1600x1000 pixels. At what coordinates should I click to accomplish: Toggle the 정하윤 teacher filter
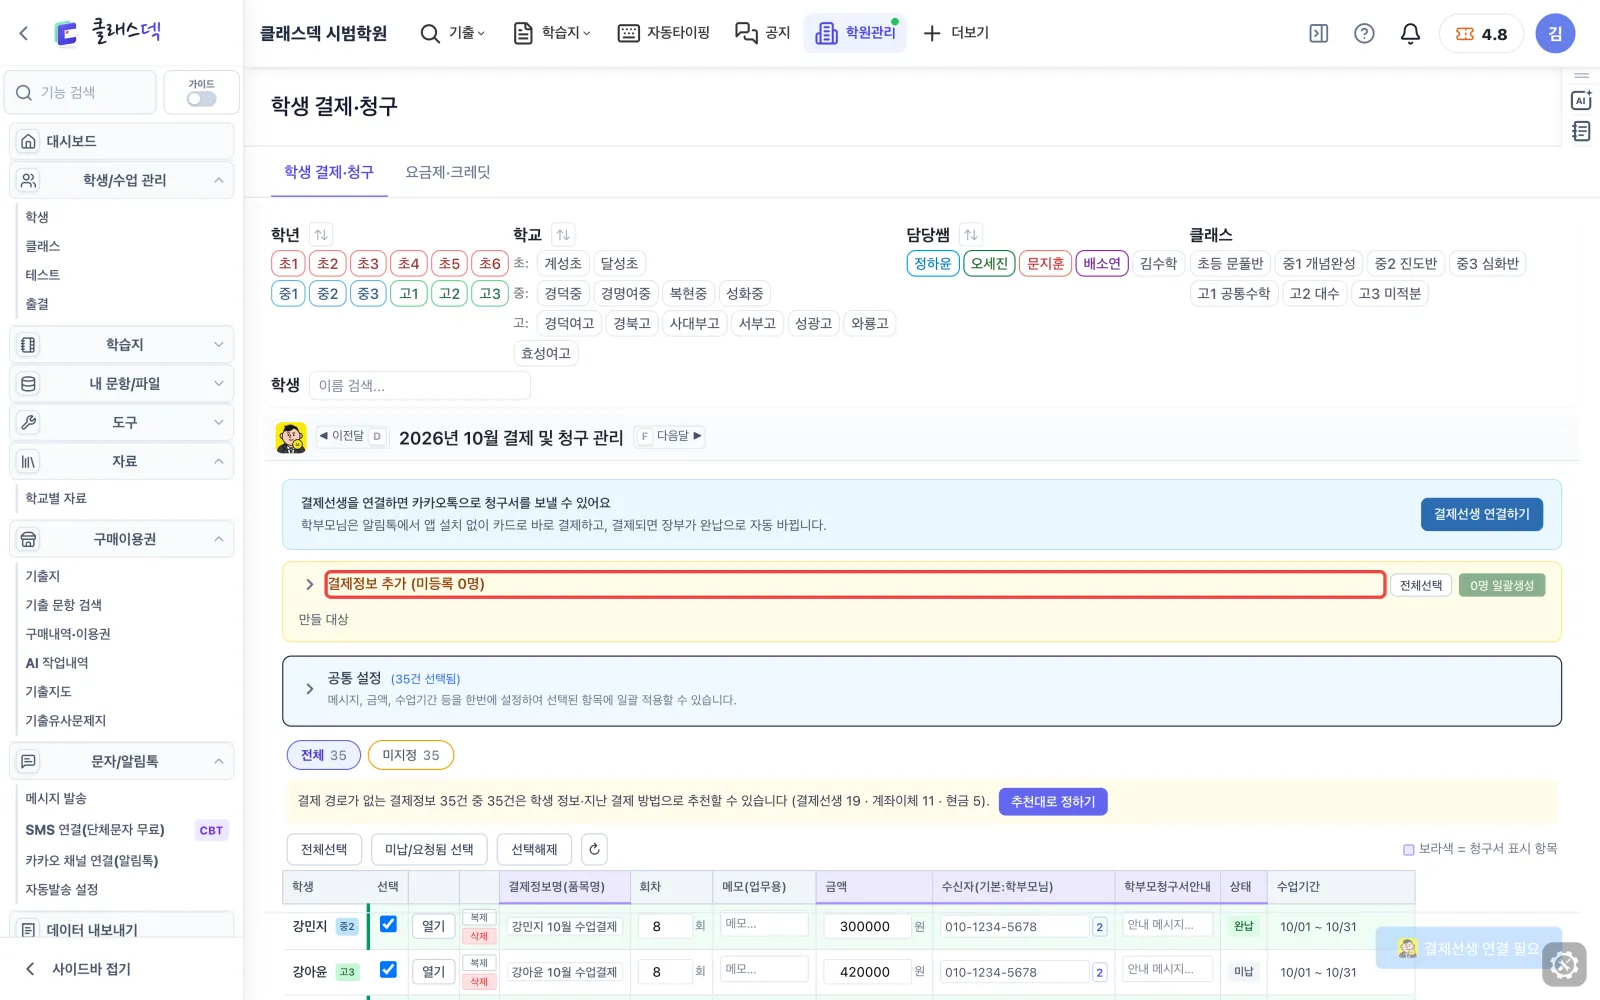[933, 264]
